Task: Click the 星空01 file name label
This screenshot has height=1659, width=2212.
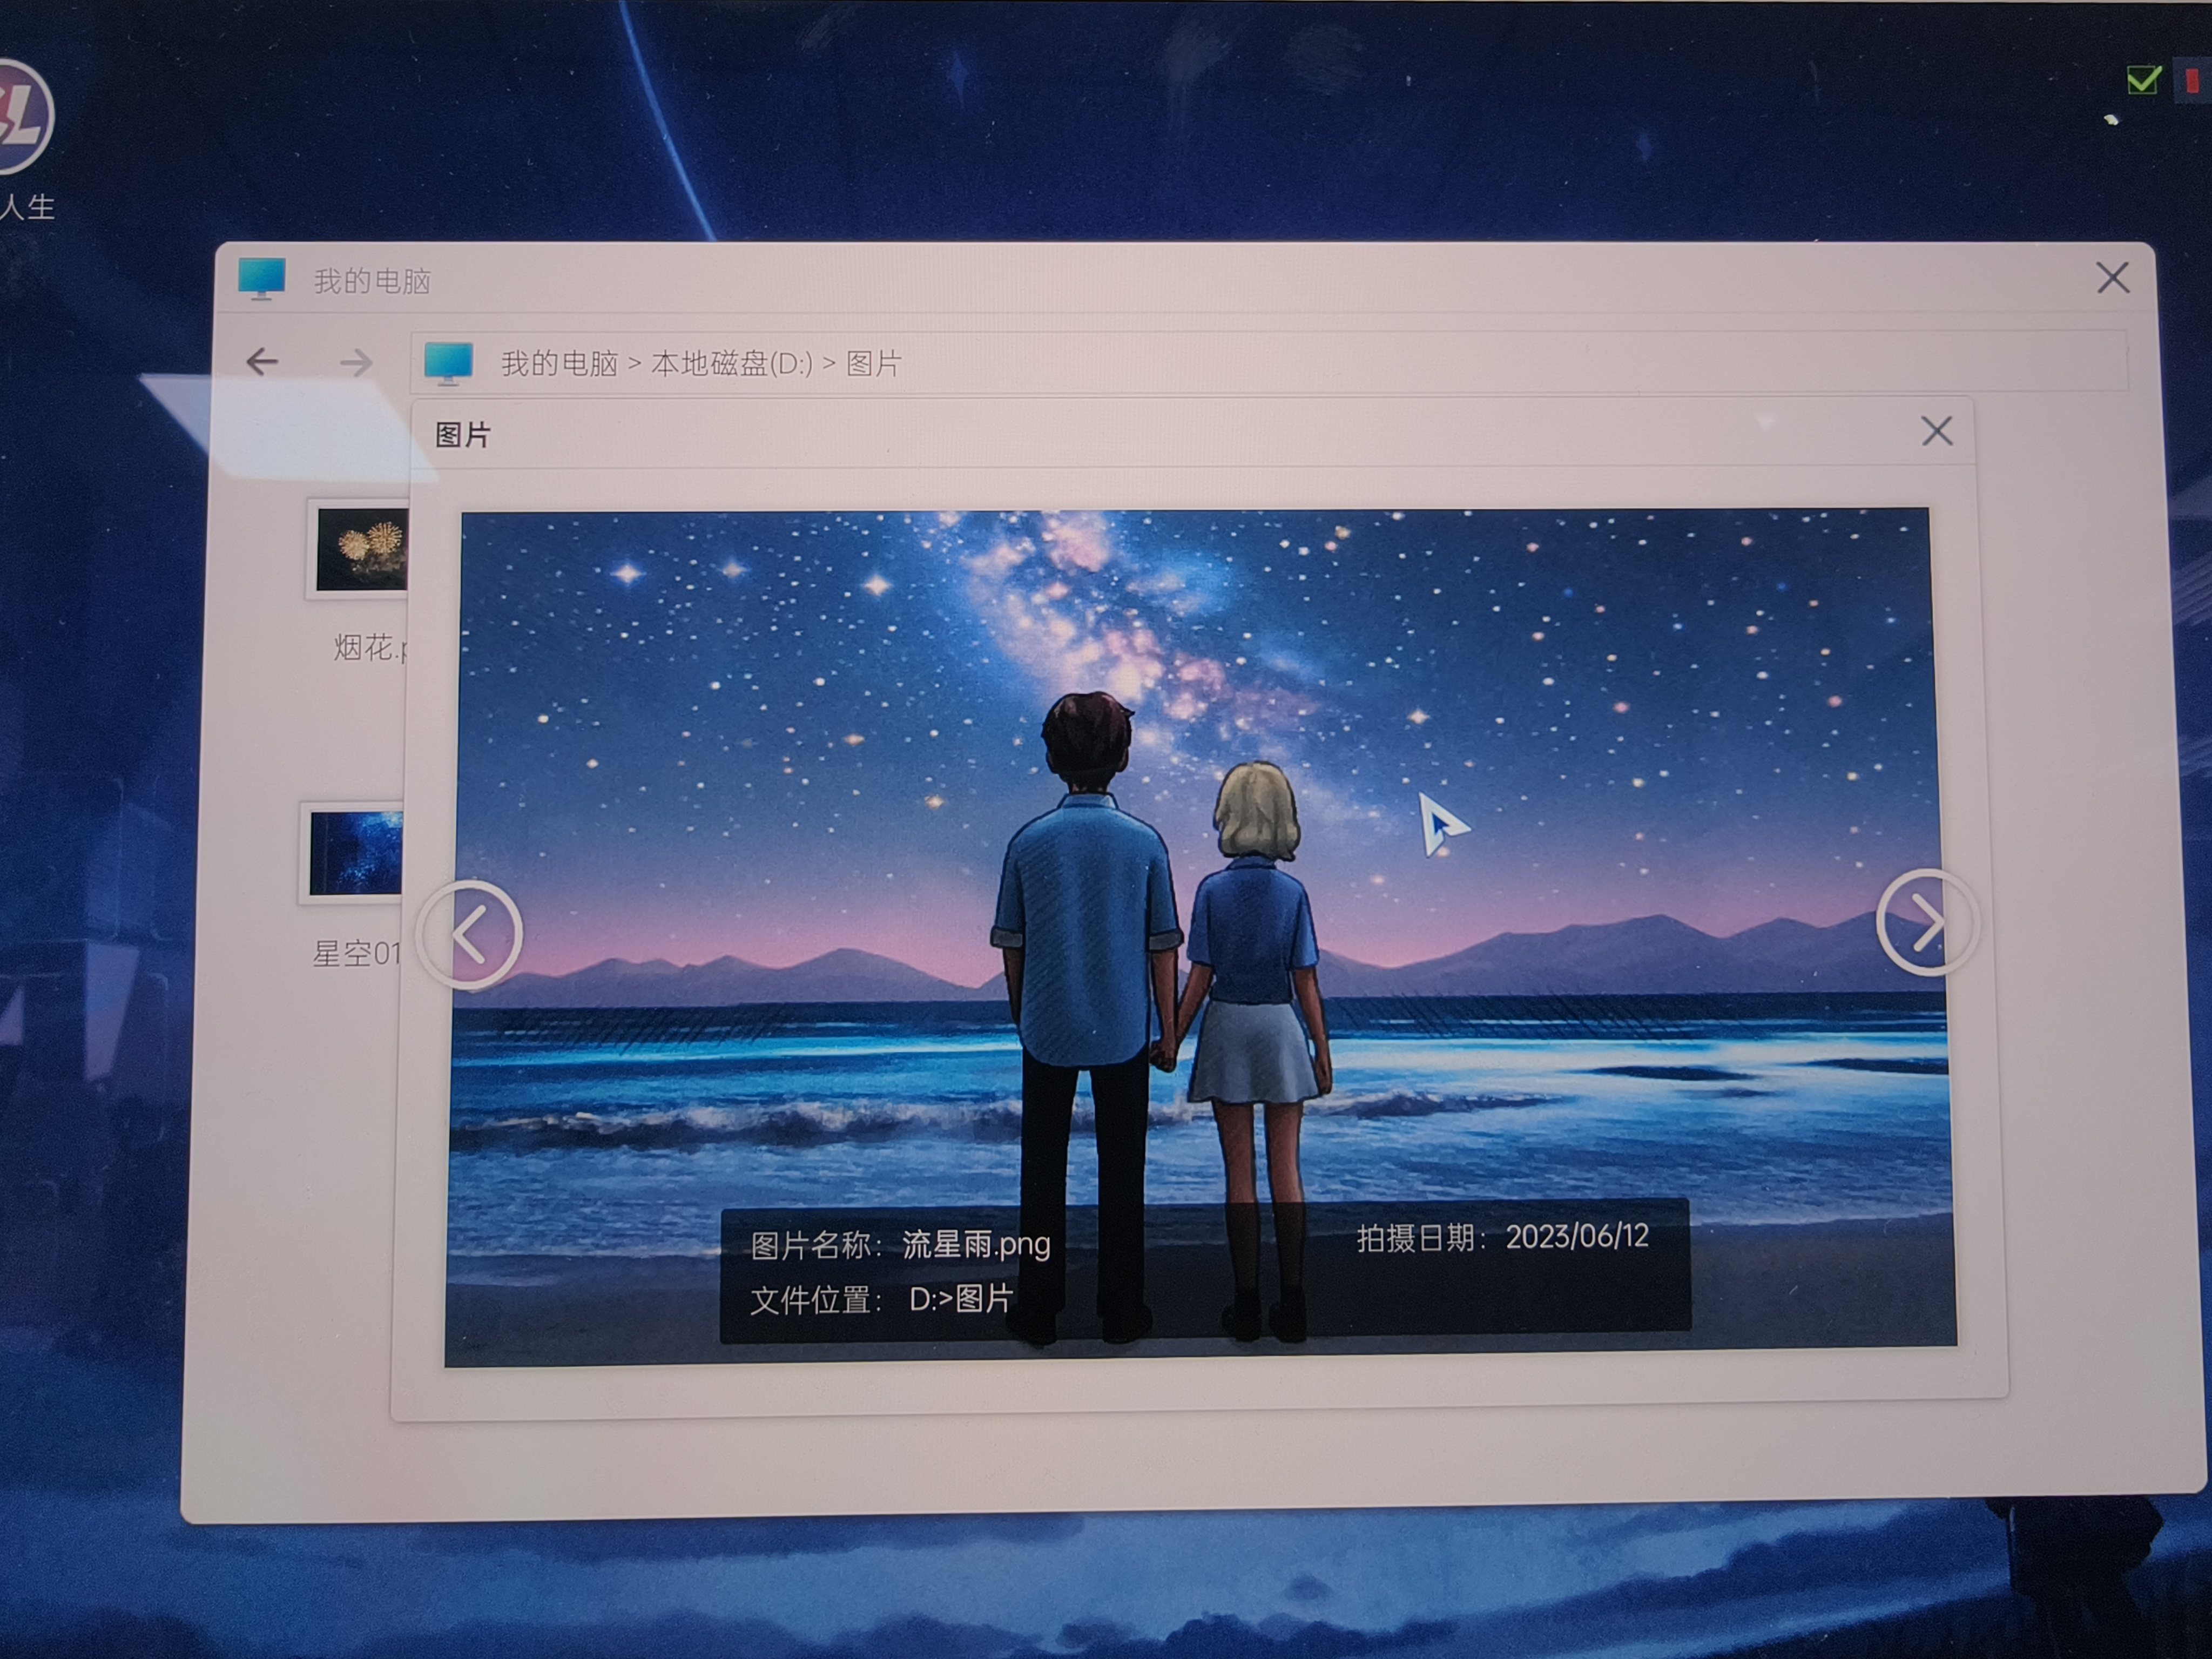Action: (357, 954)
